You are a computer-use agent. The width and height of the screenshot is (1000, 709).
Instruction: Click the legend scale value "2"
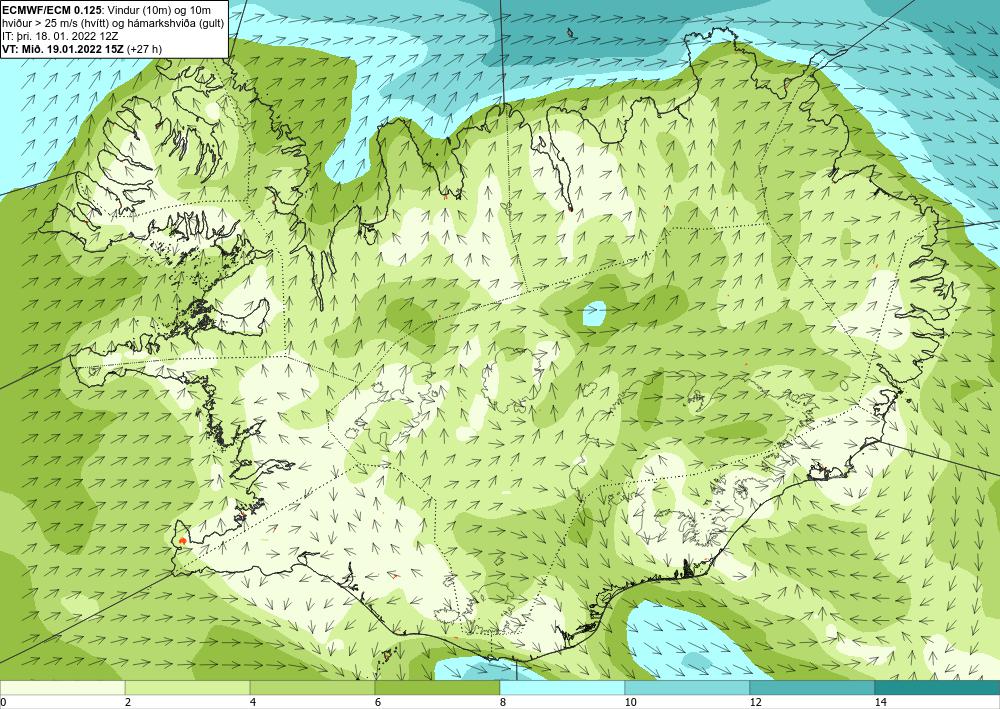(128, 702)
